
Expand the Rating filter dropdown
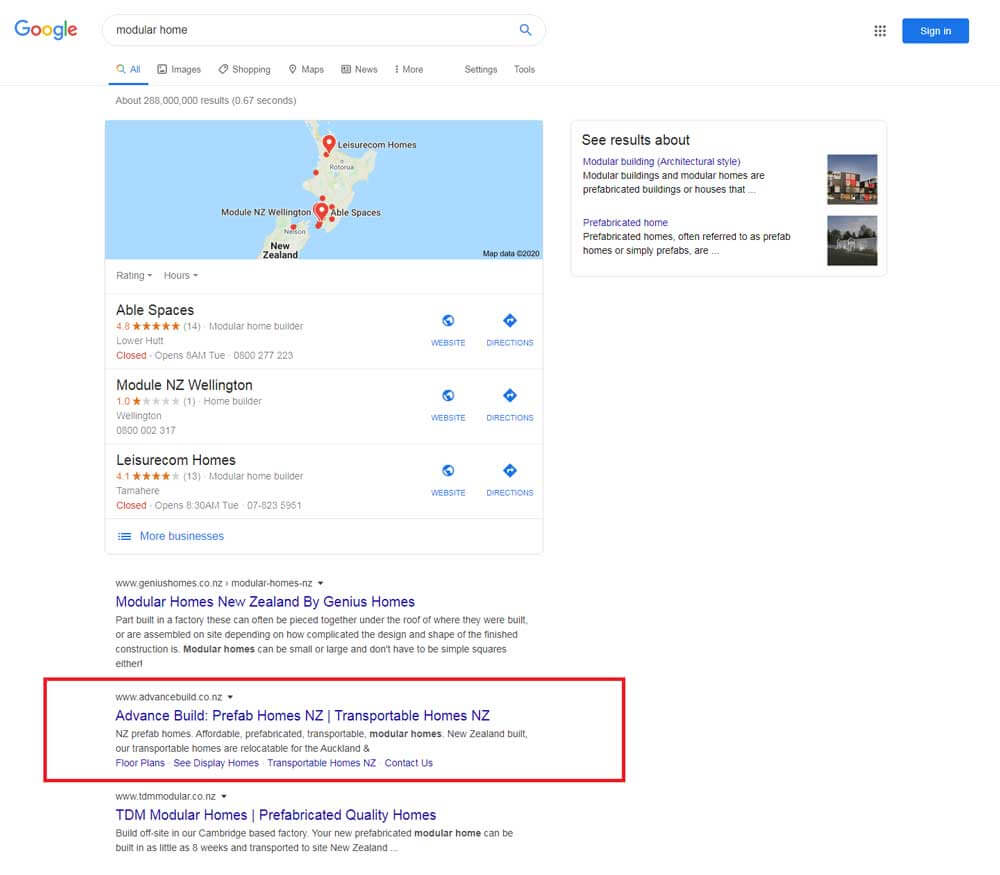click(134, 276)
